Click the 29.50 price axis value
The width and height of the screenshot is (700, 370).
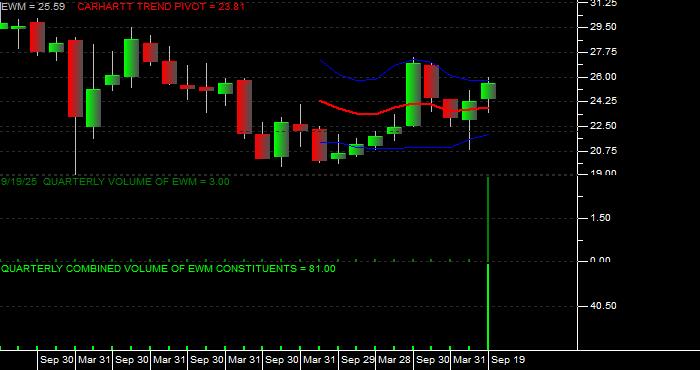(603, 27)
